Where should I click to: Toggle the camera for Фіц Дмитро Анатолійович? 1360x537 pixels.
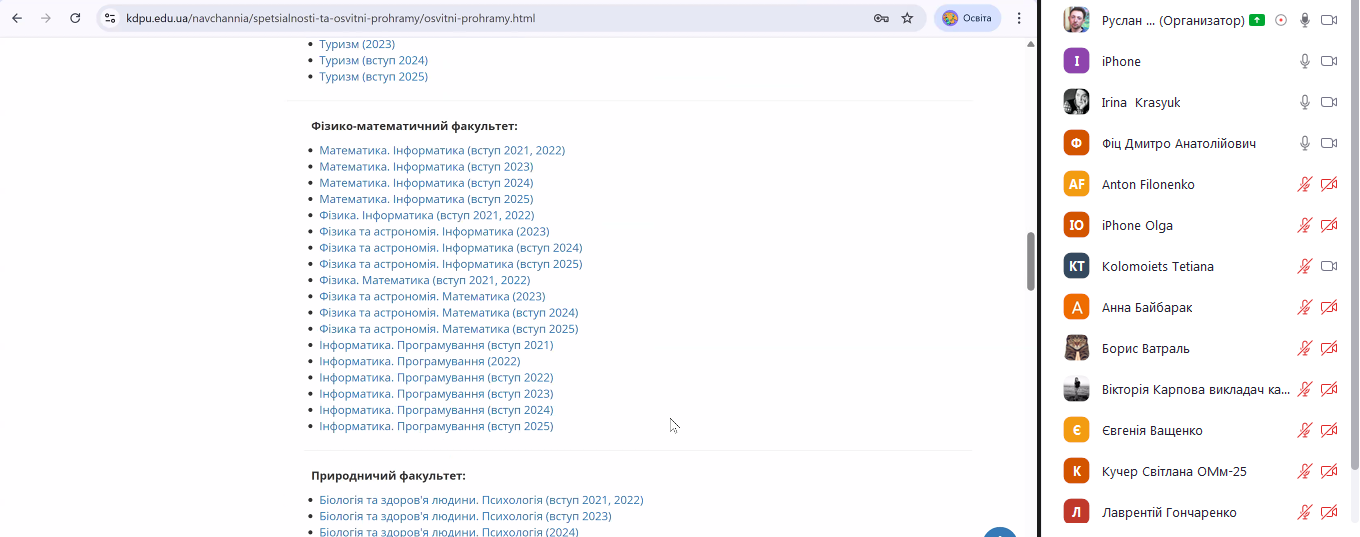[x=1329, y=143]
